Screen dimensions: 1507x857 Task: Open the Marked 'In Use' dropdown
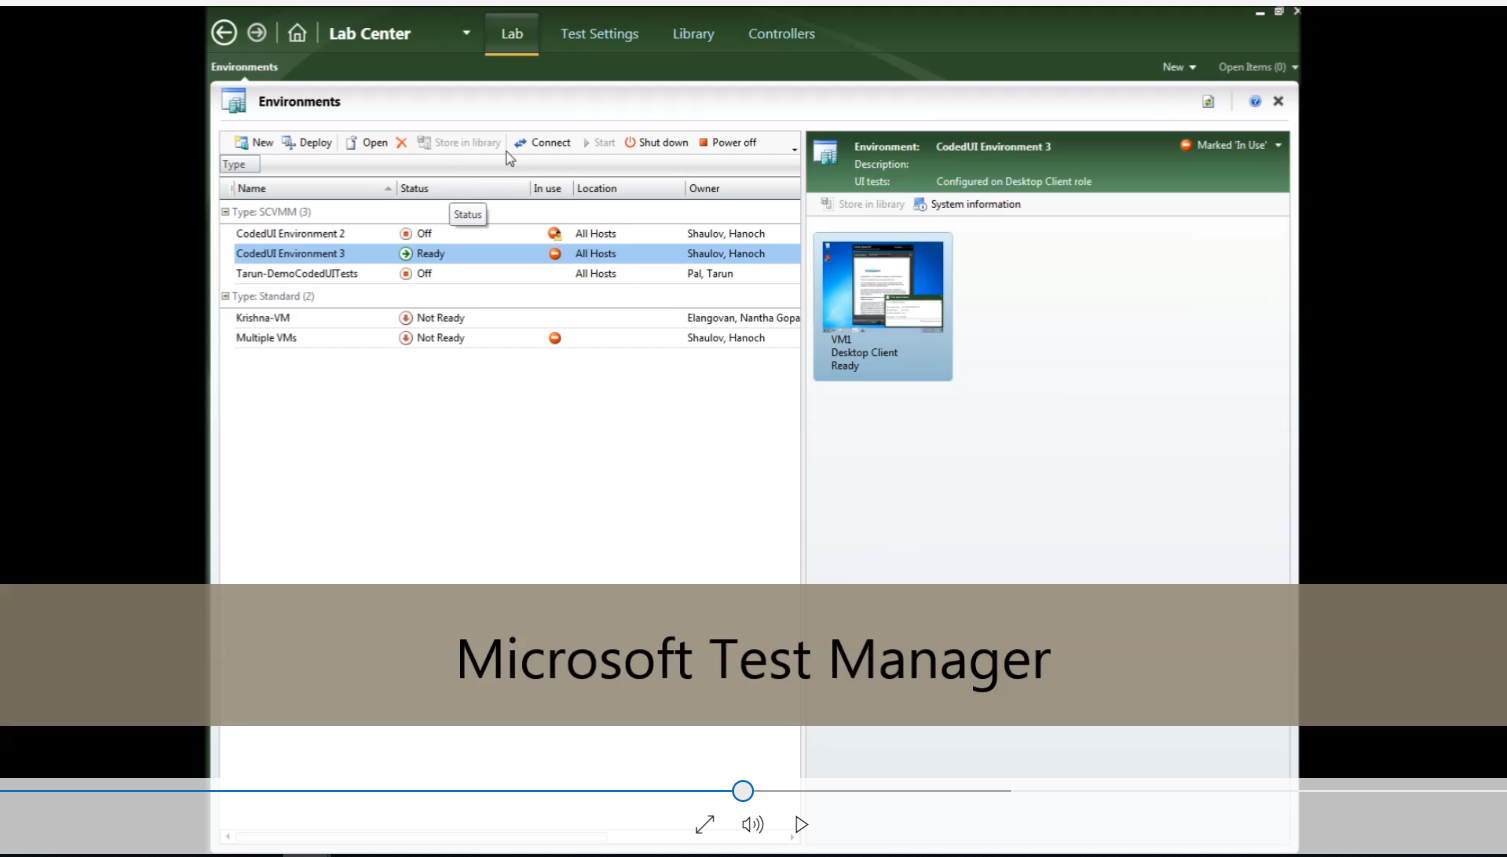tap(1231, 145)
